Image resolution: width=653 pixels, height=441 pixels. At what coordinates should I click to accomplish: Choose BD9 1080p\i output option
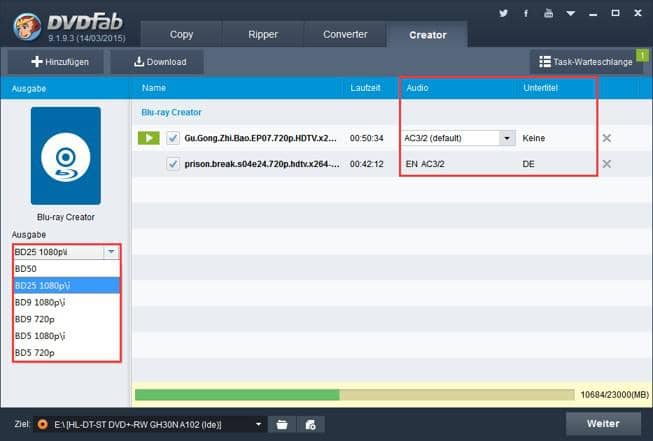coord(67,302)
